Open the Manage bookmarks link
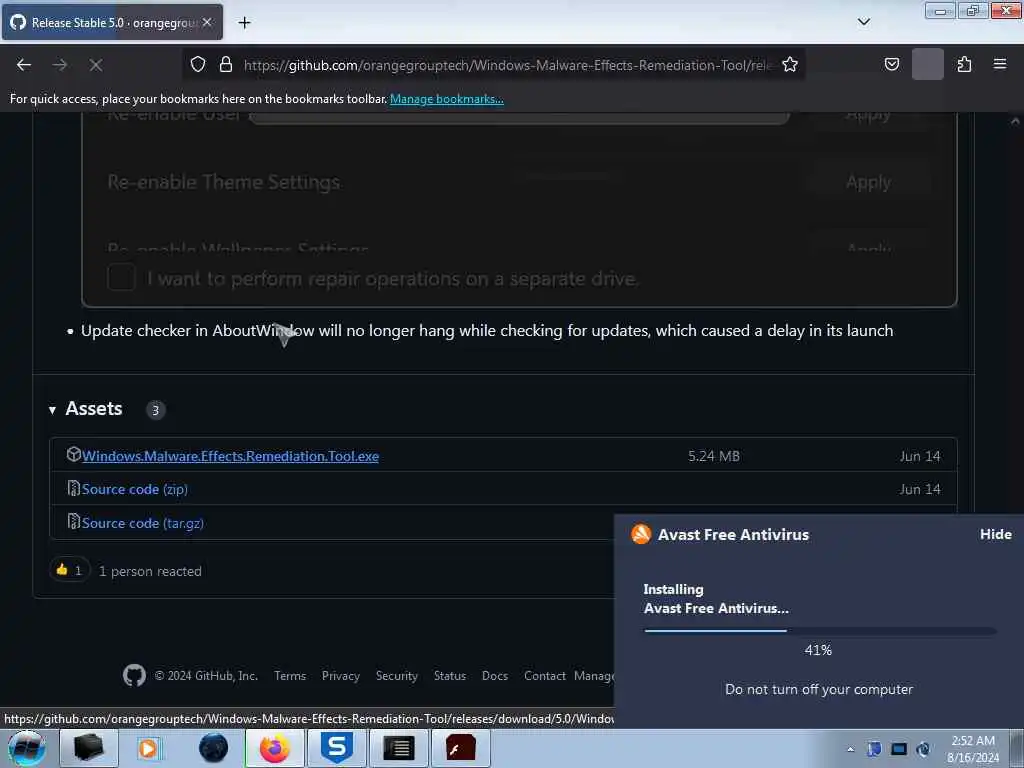Viewport: 1024px width, 768px height. (x=447, y=99)
